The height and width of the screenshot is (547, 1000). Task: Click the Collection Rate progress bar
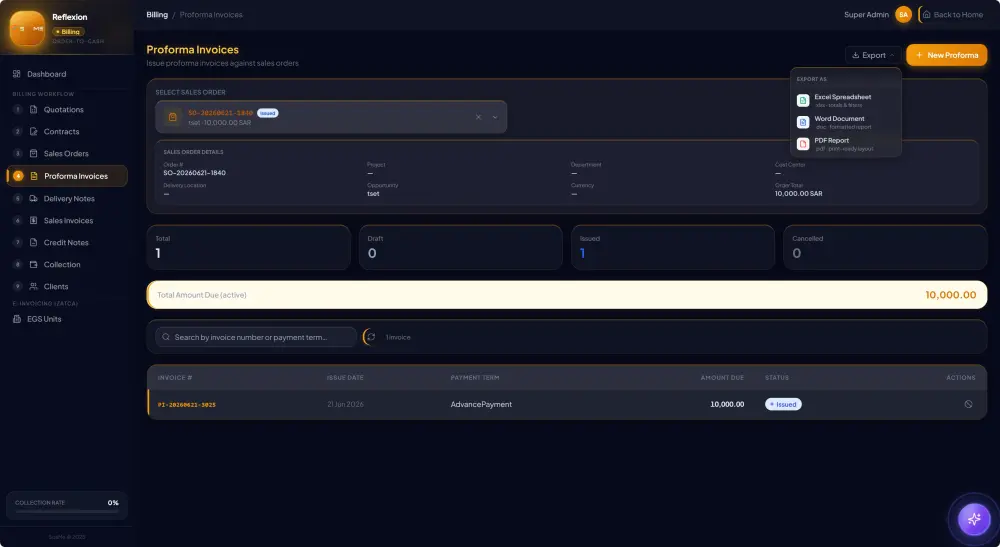67,511
